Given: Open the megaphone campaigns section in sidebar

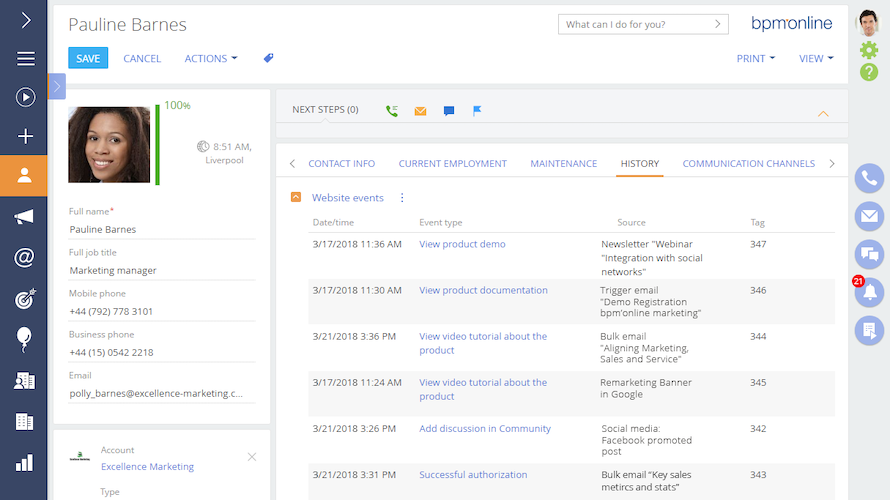Looking at the screenshot, I should 25,217.
